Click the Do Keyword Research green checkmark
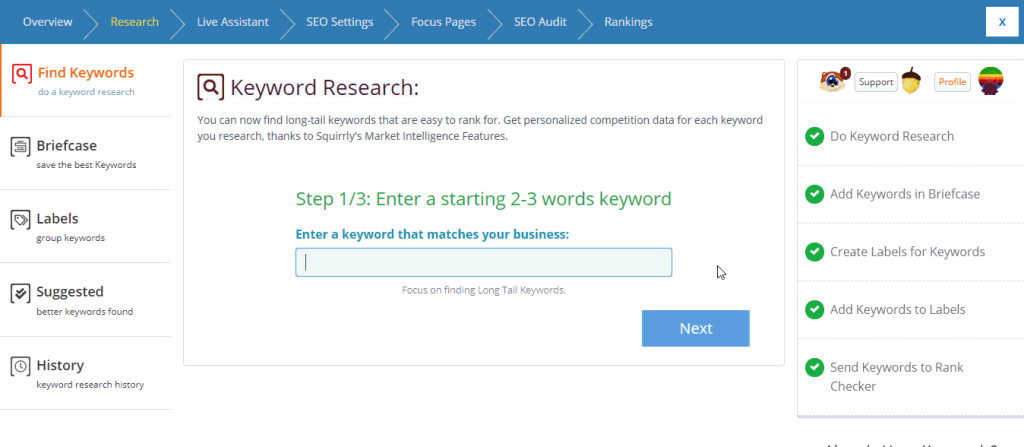This screenshot has height=447, width=1024. (814, 136)
